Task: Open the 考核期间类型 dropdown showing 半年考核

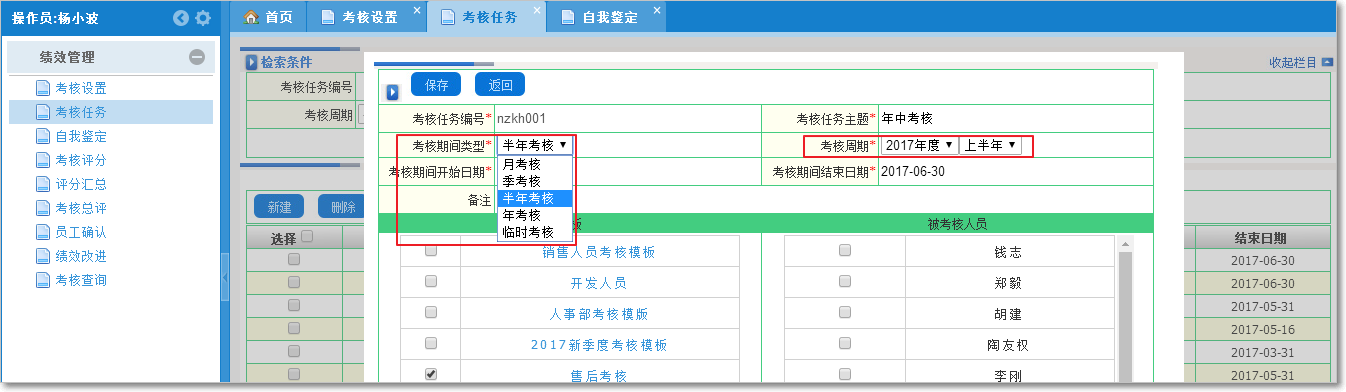Action: (535, 145)
